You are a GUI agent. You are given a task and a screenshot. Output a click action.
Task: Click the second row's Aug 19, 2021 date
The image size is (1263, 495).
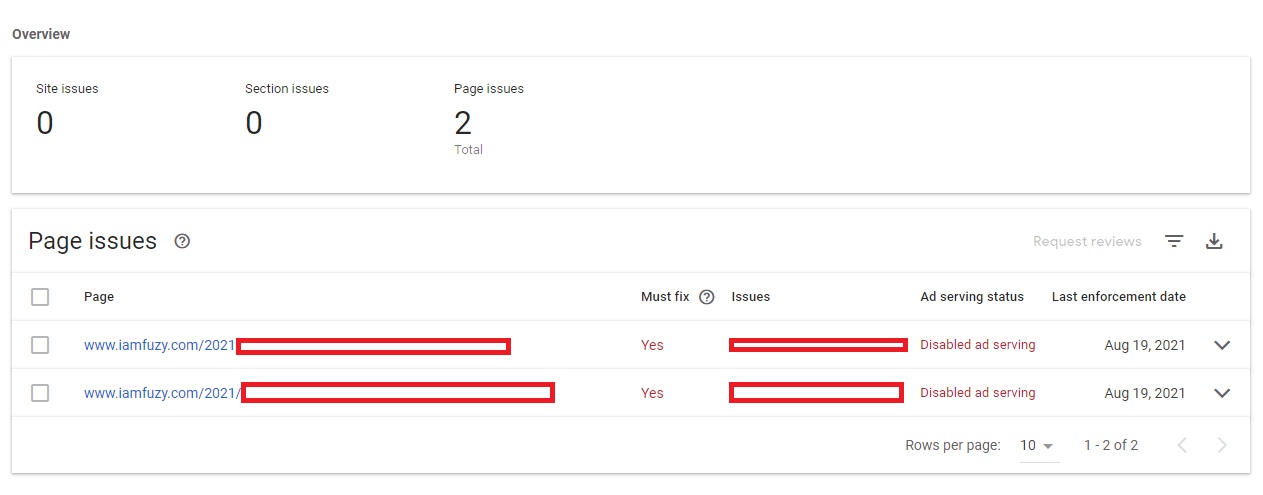pos(1145,393)
